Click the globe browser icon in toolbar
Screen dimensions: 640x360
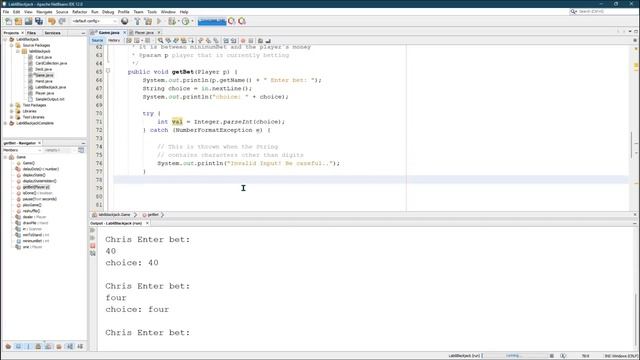(124, 21)
